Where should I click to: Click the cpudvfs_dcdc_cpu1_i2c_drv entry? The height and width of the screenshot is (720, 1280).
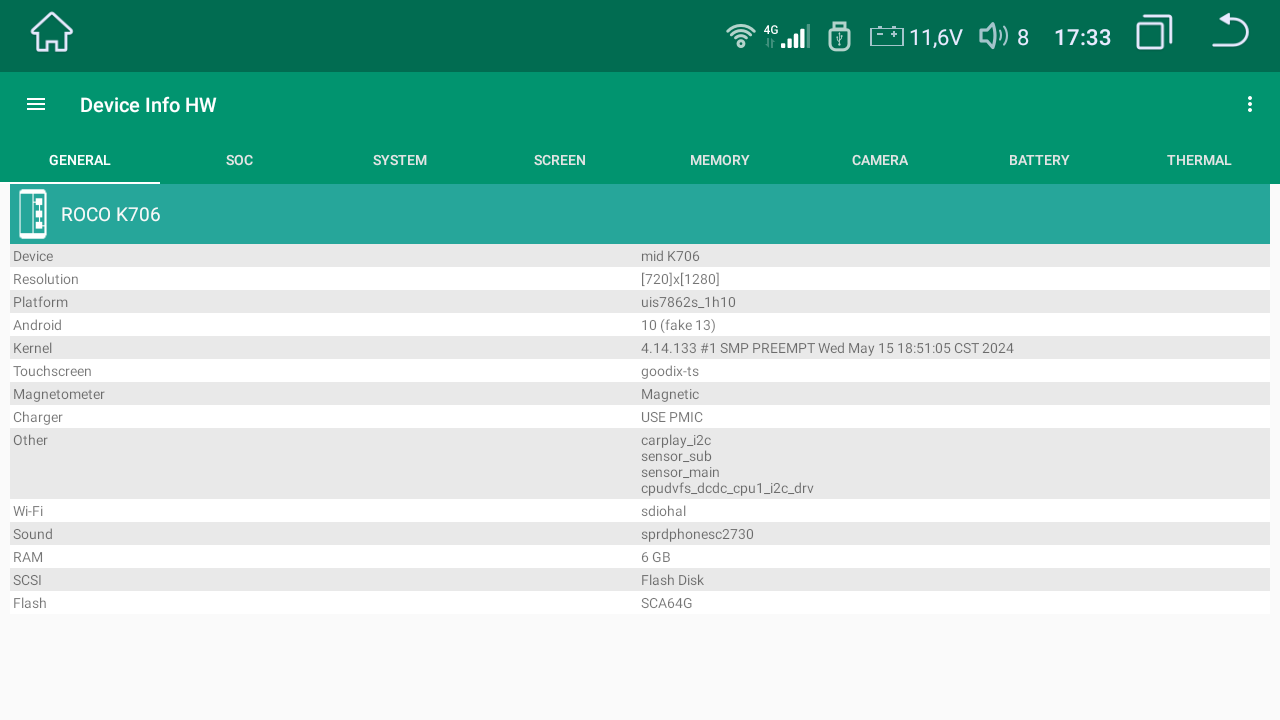(x=727, y=488)
